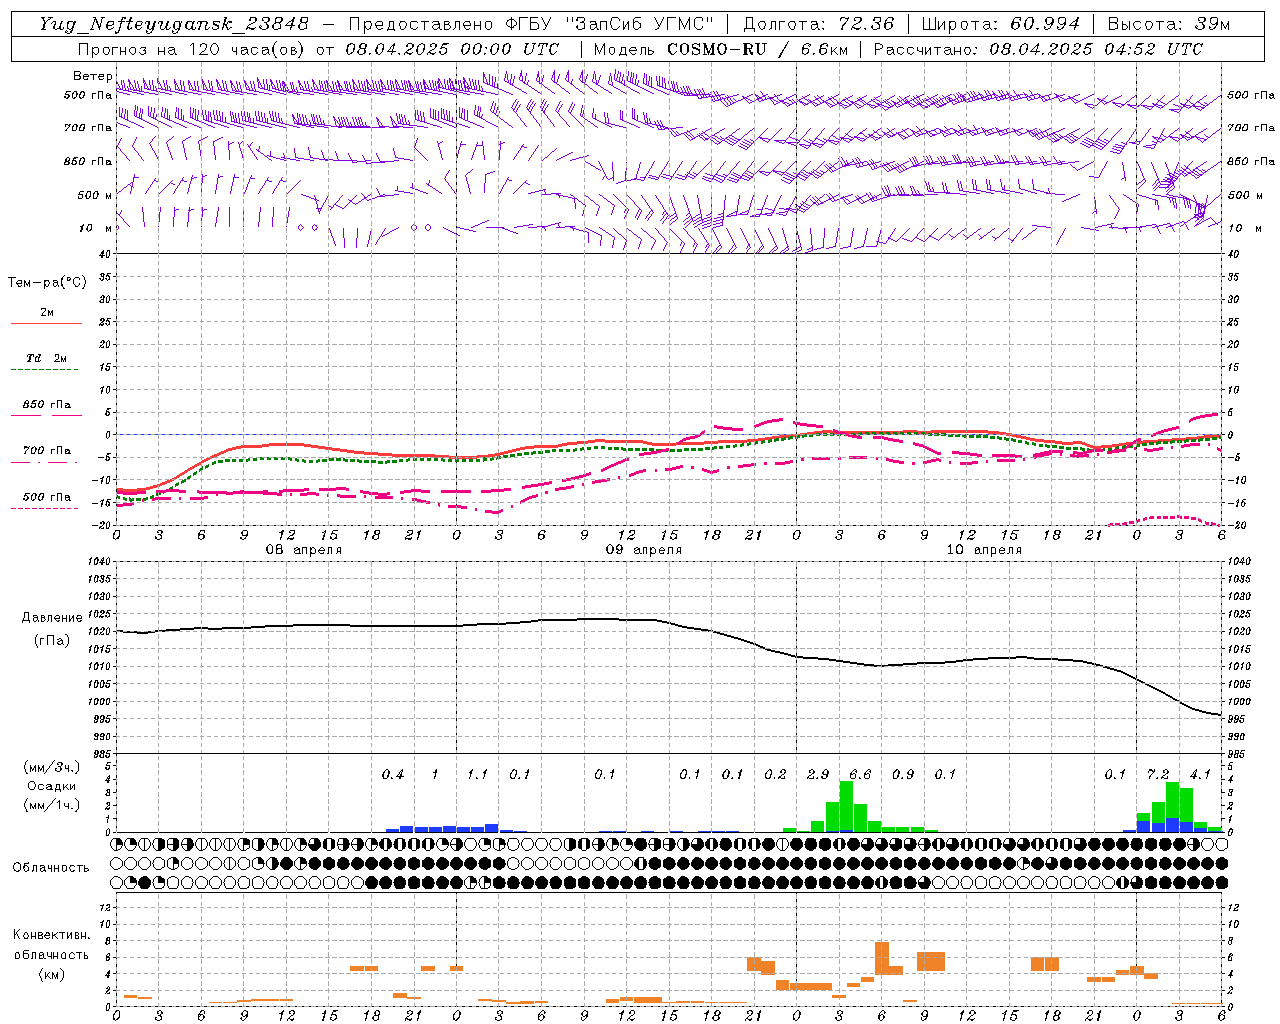
Task: Click the 'Тем-ра(°C)' temperature panel label
Action: point(47,283)
